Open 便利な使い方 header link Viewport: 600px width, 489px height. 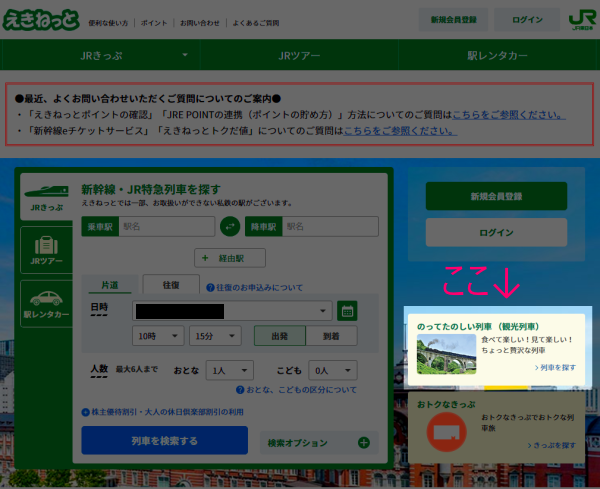point(108,23)
